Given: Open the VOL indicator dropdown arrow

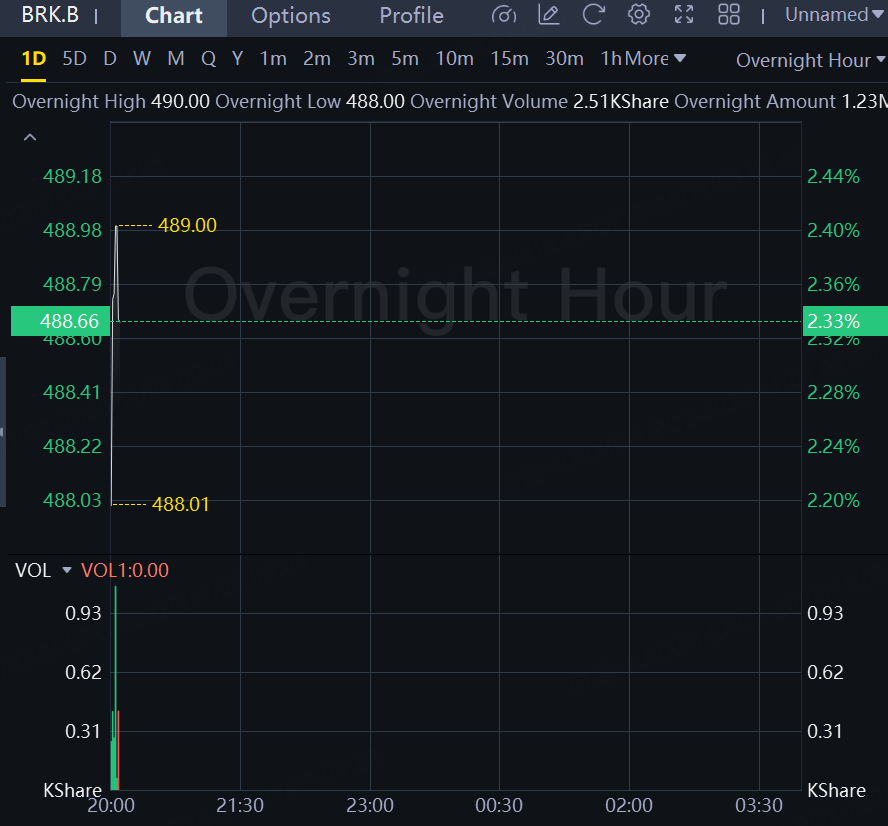Looking at the screenshot, I should pos(67,571).
